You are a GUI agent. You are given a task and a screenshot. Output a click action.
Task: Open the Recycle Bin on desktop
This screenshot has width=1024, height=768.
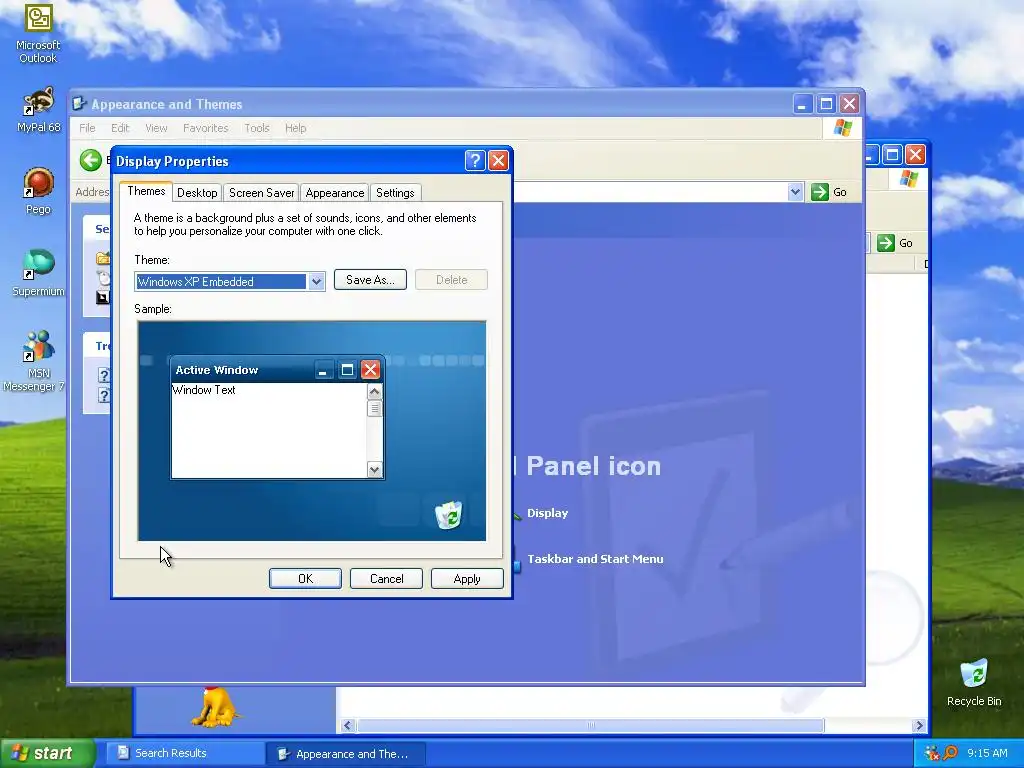(x=974, y=682)
